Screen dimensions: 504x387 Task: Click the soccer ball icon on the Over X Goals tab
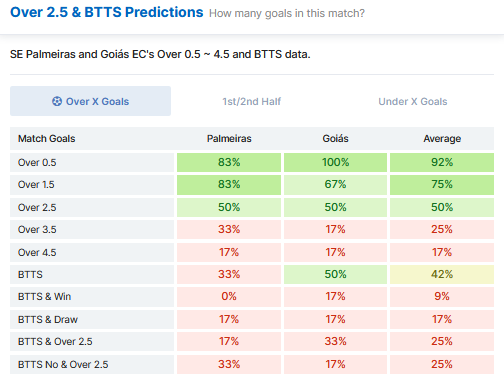click(x=57, y=101)
